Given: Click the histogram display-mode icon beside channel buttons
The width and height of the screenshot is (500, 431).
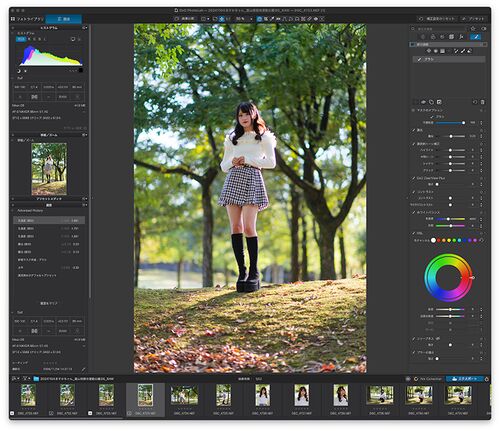Looking at the screenshot, I should tap(73, 39).
